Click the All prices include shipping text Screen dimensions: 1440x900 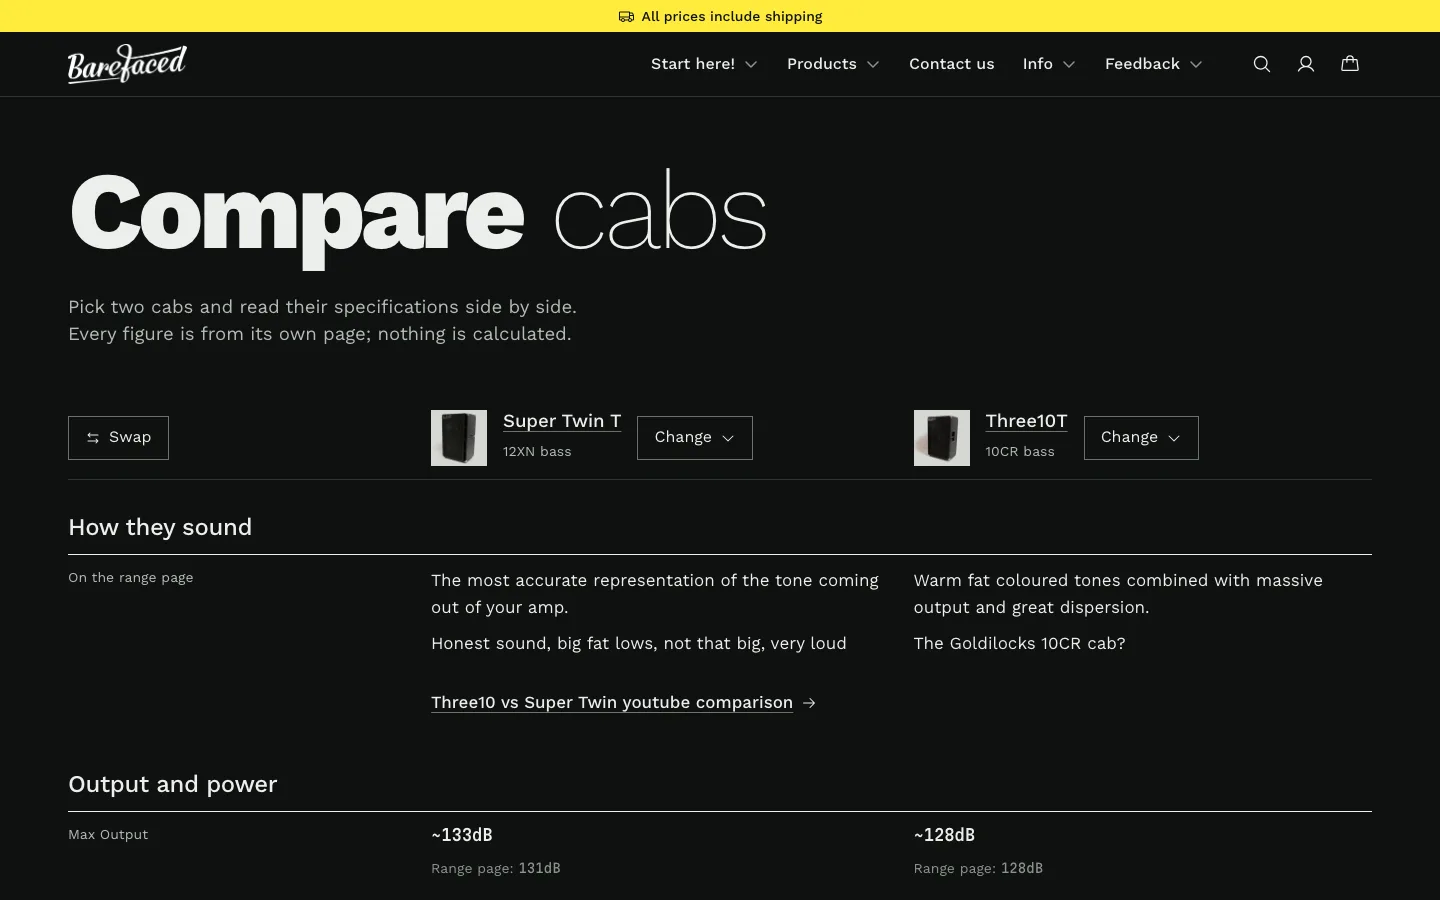coord(732,16)
